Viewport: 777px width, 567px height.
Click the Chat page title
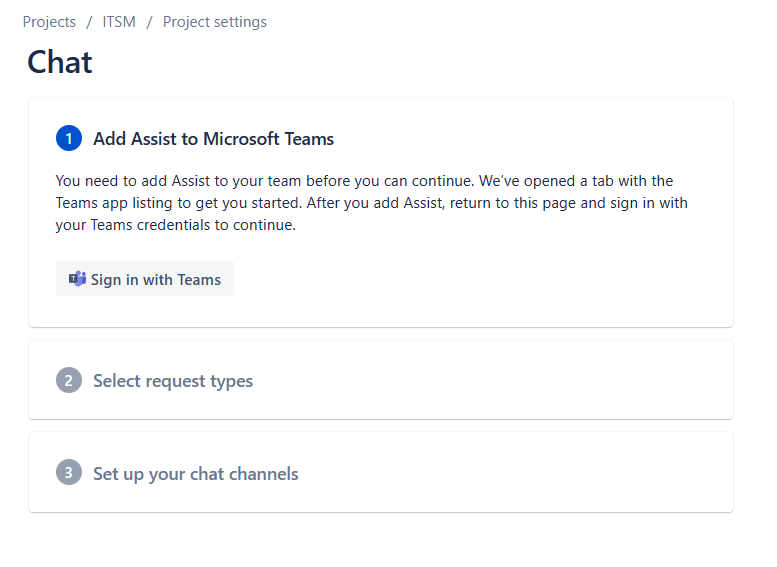(60, 62)
